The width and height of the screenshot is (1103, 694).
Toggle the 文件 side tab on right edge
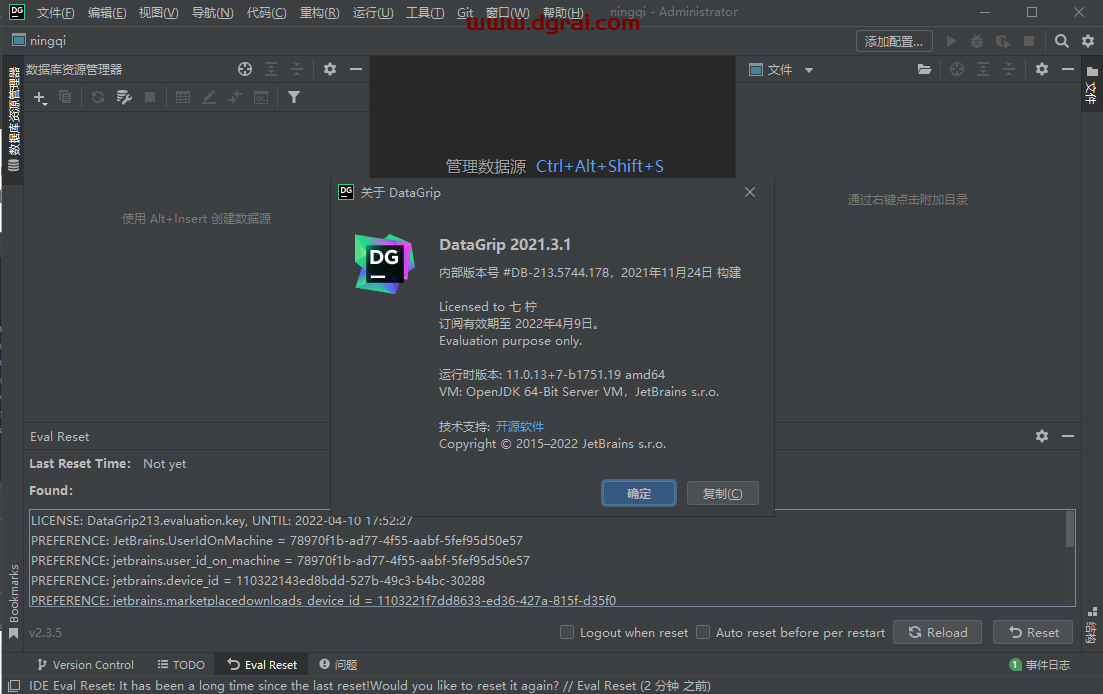(x=1091, y=86)
